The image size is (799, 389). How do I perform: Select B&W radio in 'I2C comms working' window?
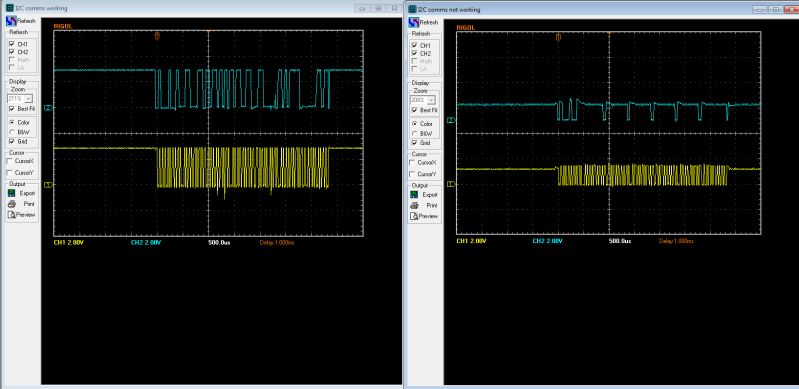12,132
